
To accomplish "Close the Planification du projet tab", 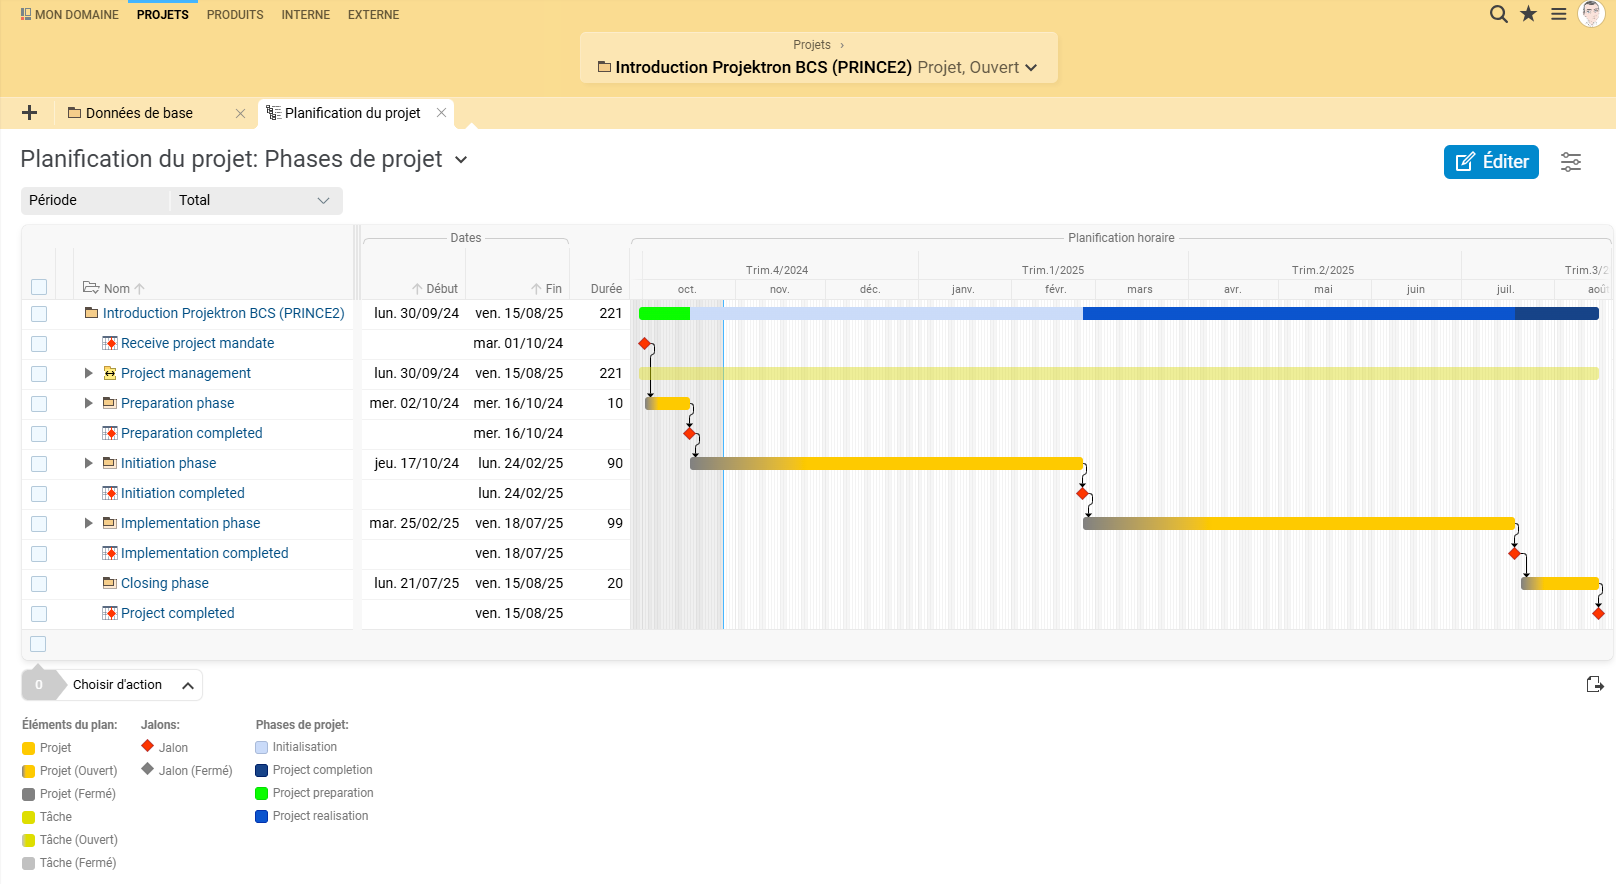I will 441,113.
